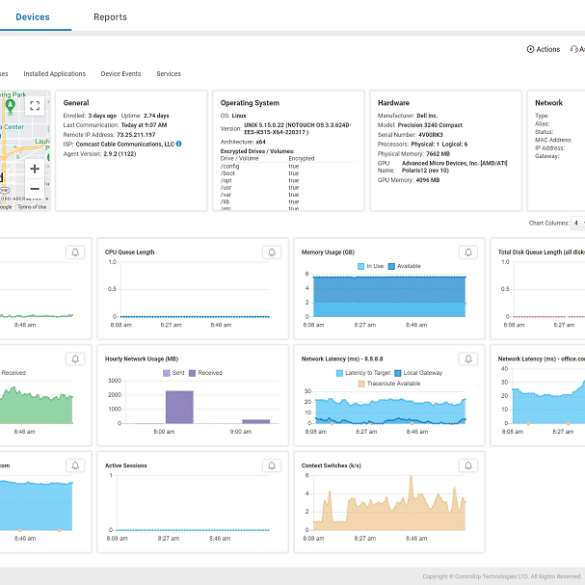
Task: Click the /config encrypted drive row
Action: click(288, 166)
